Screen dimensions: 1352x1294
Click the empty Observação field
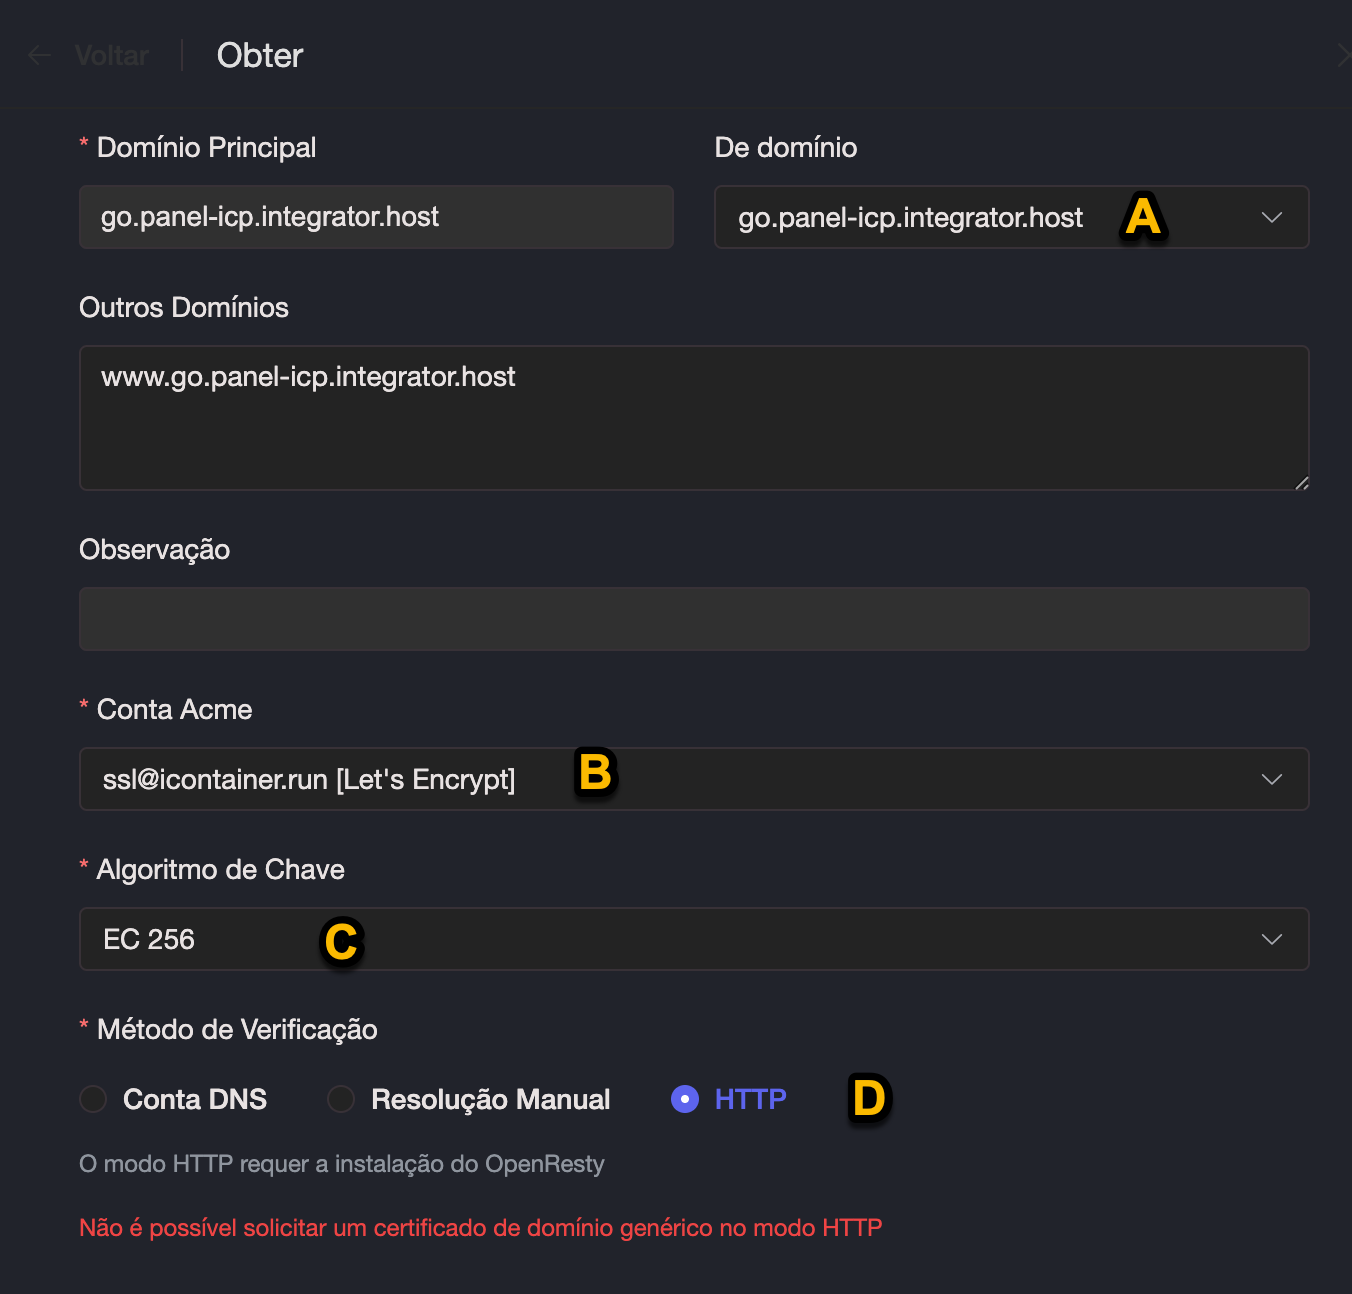(x=694, y=619)
